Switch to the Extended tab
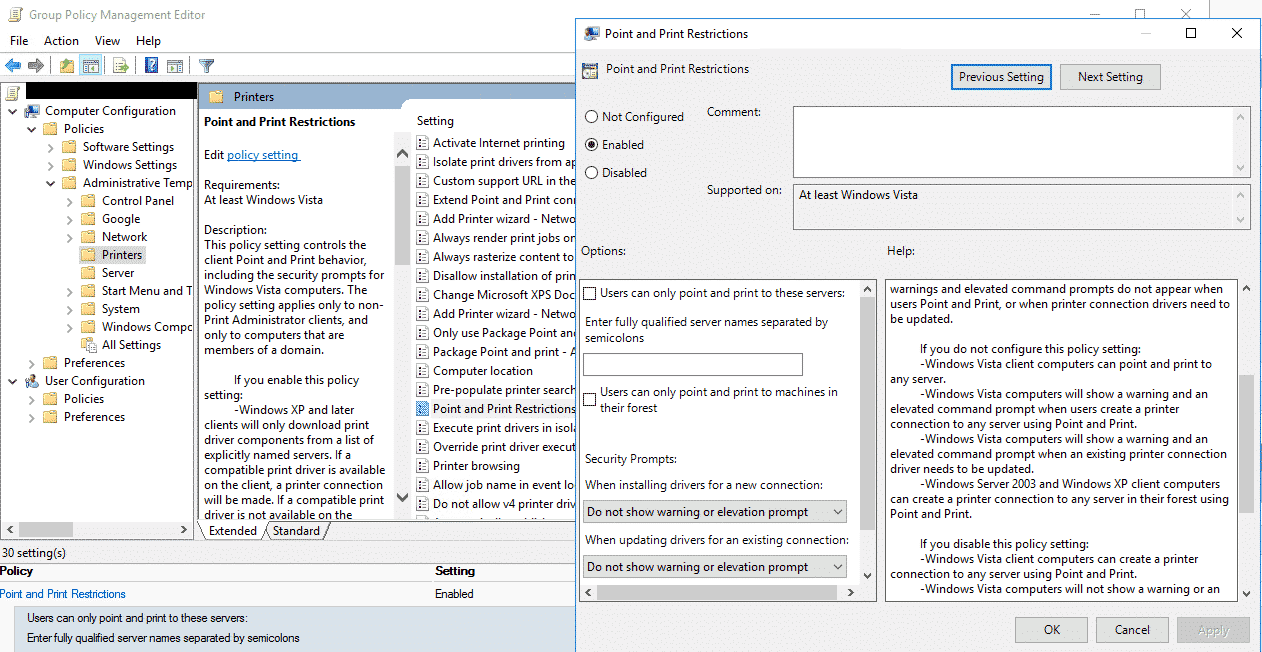Viewport: 1262px width, 652px height. [233, 531]
